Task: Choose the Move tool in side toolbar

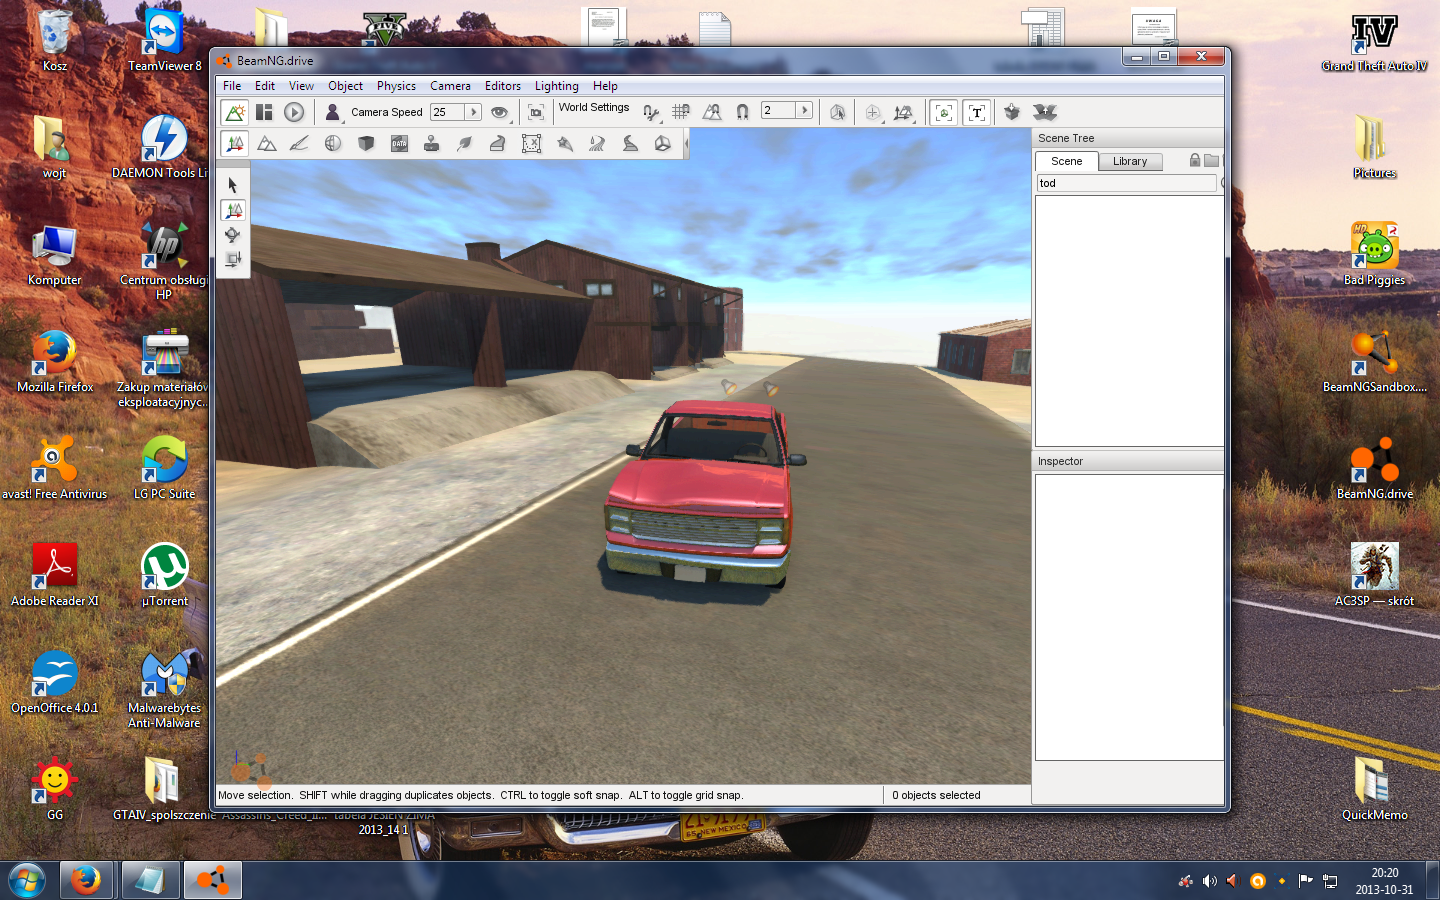Action: 233,210
